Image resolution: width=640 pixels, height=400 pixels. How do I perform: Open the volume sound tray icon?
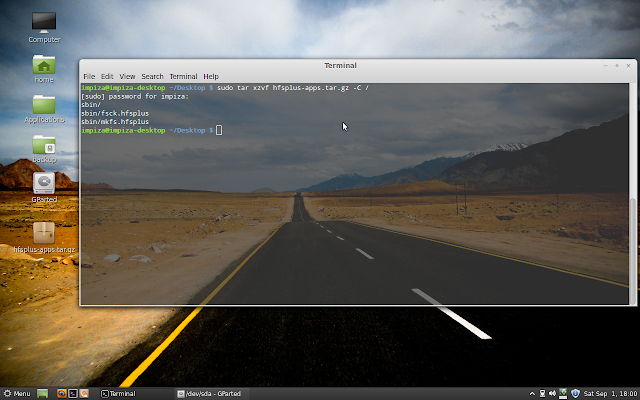pyautogui.click(x=552, y=393)
